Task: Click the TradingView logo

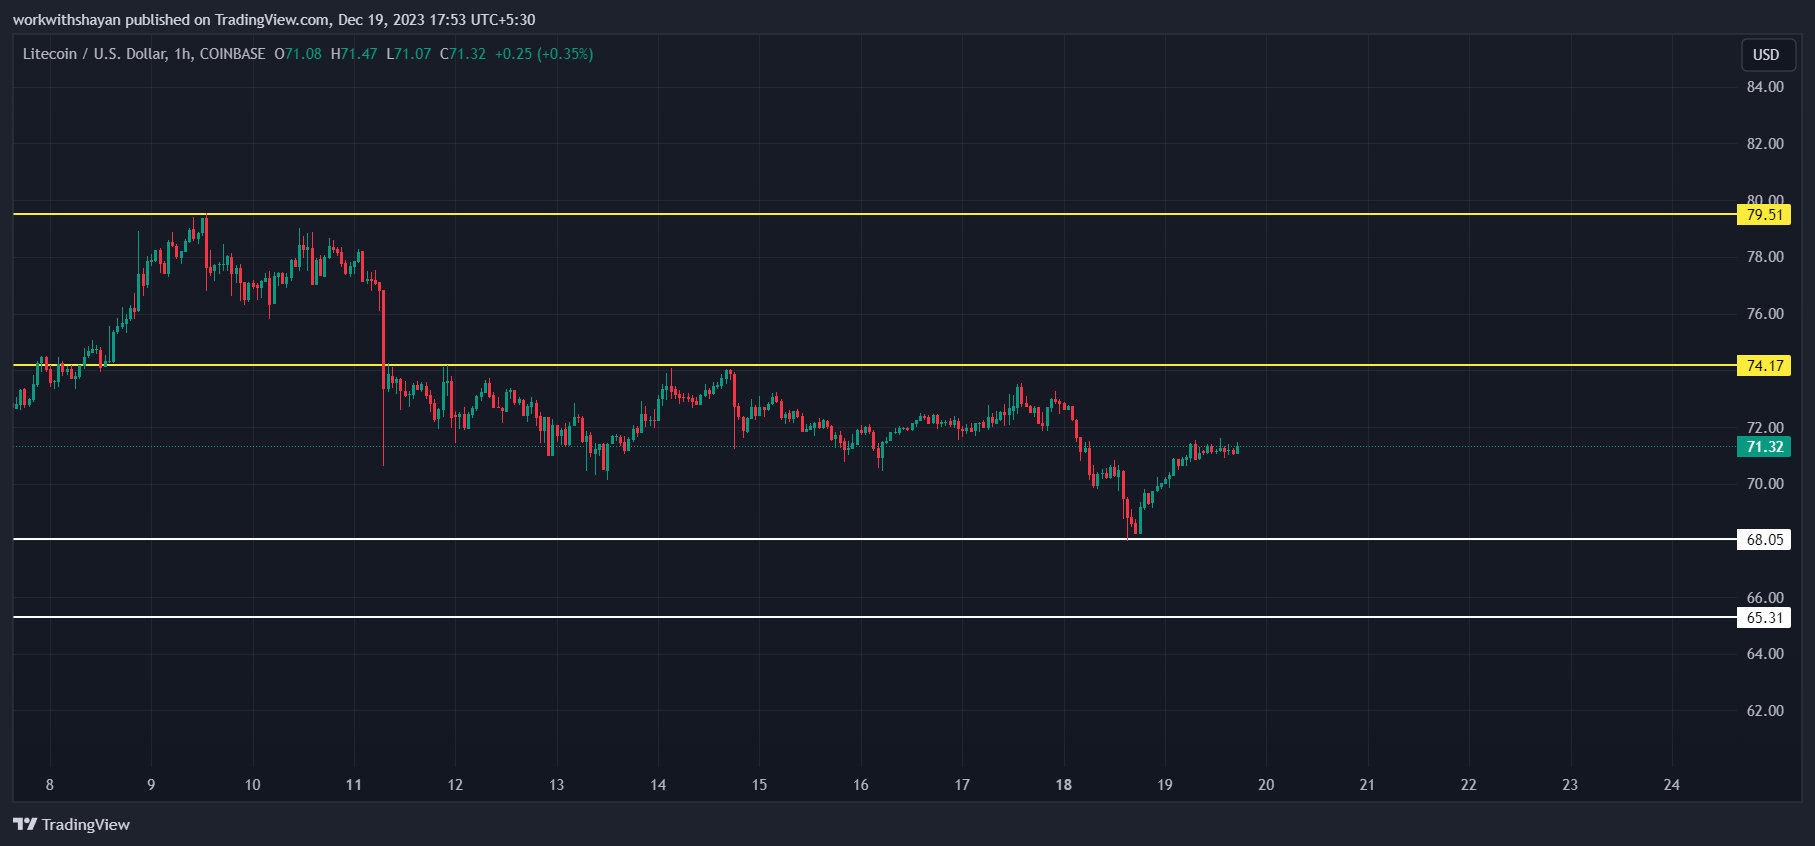Action: tap(72, 824)
